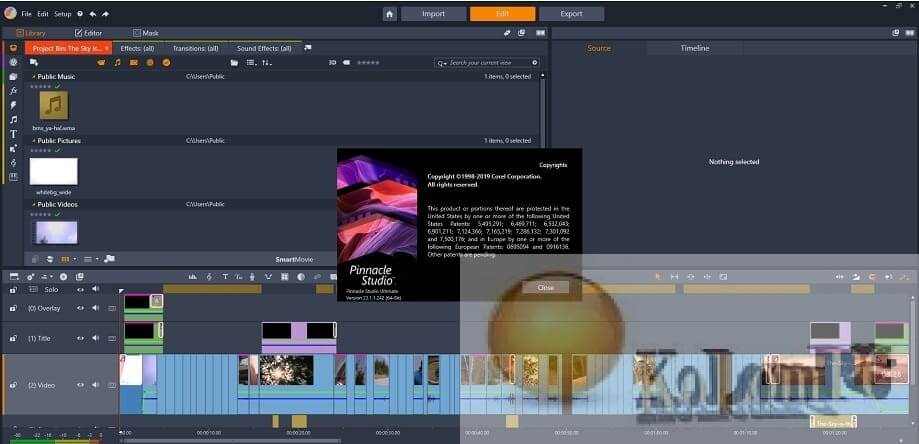The image size is (919, 444).
Task: Click the Undo arrow icon
Action: click(93, 15)
